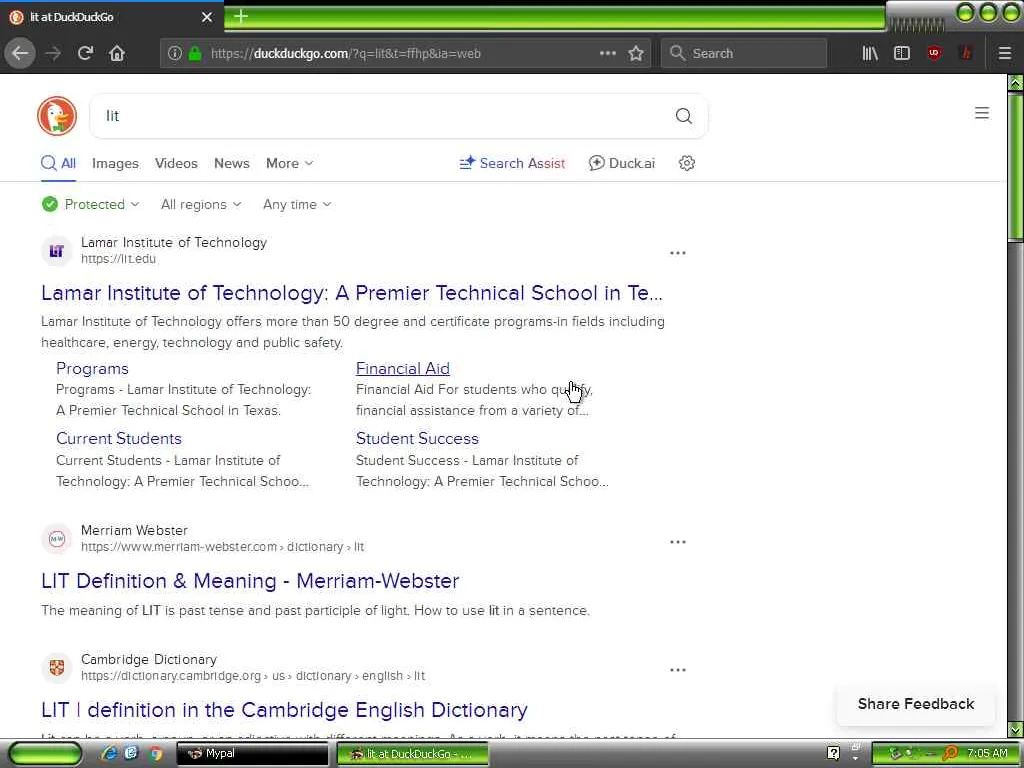
Task: Switch to the News tab
Action: coord(232,163)
